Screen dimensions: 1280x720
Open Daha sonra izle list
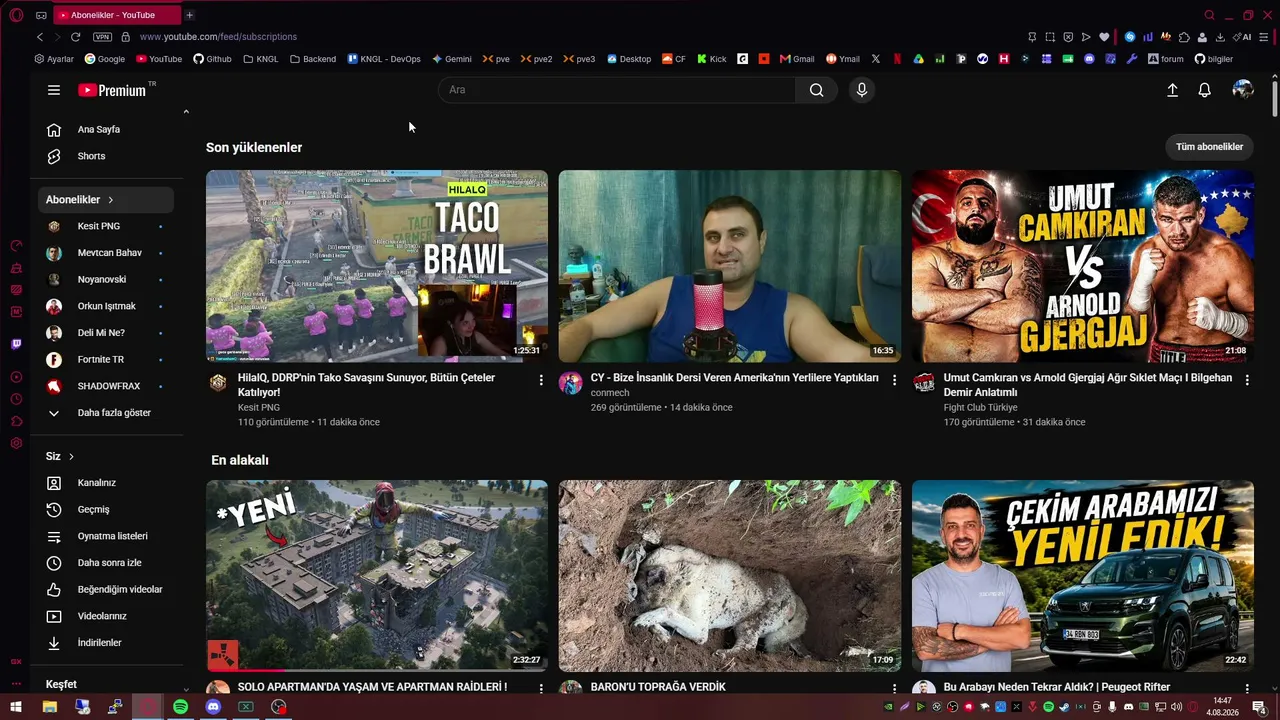pos(108,563)
